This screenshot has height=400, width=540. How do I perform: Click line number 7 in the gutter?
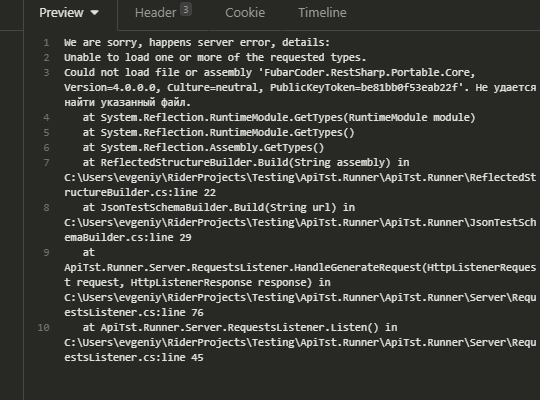46,163
